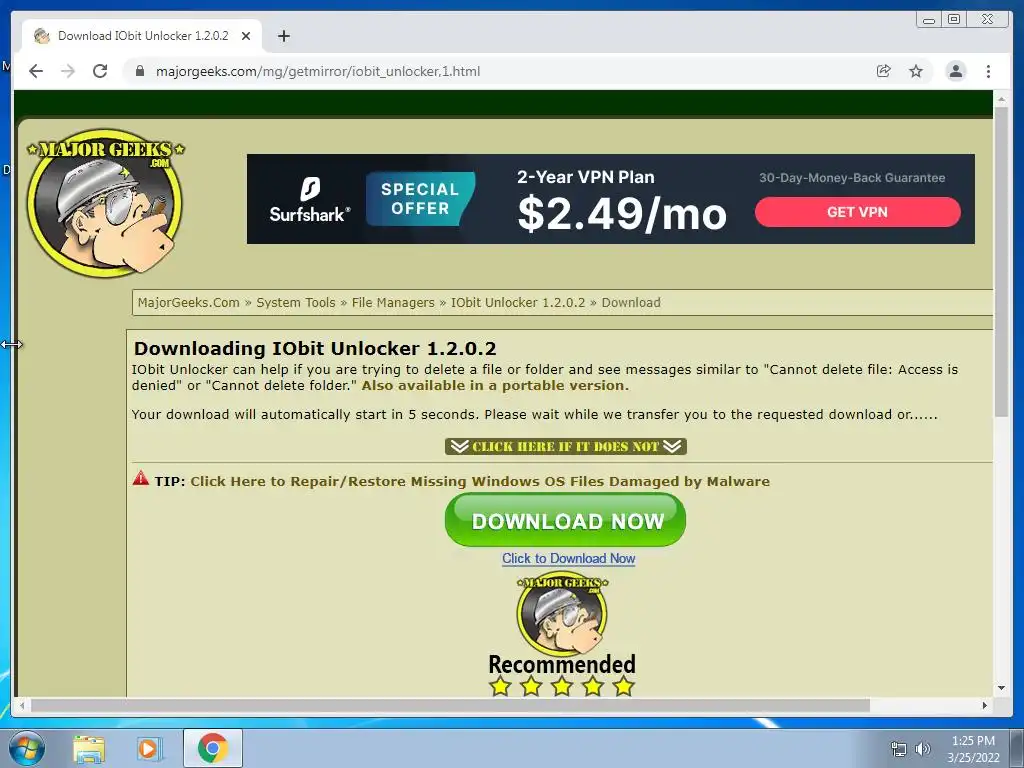Click the Show desktop button at taskbar end
This screenshot has width=1024, height=768.
(1017, 748)
